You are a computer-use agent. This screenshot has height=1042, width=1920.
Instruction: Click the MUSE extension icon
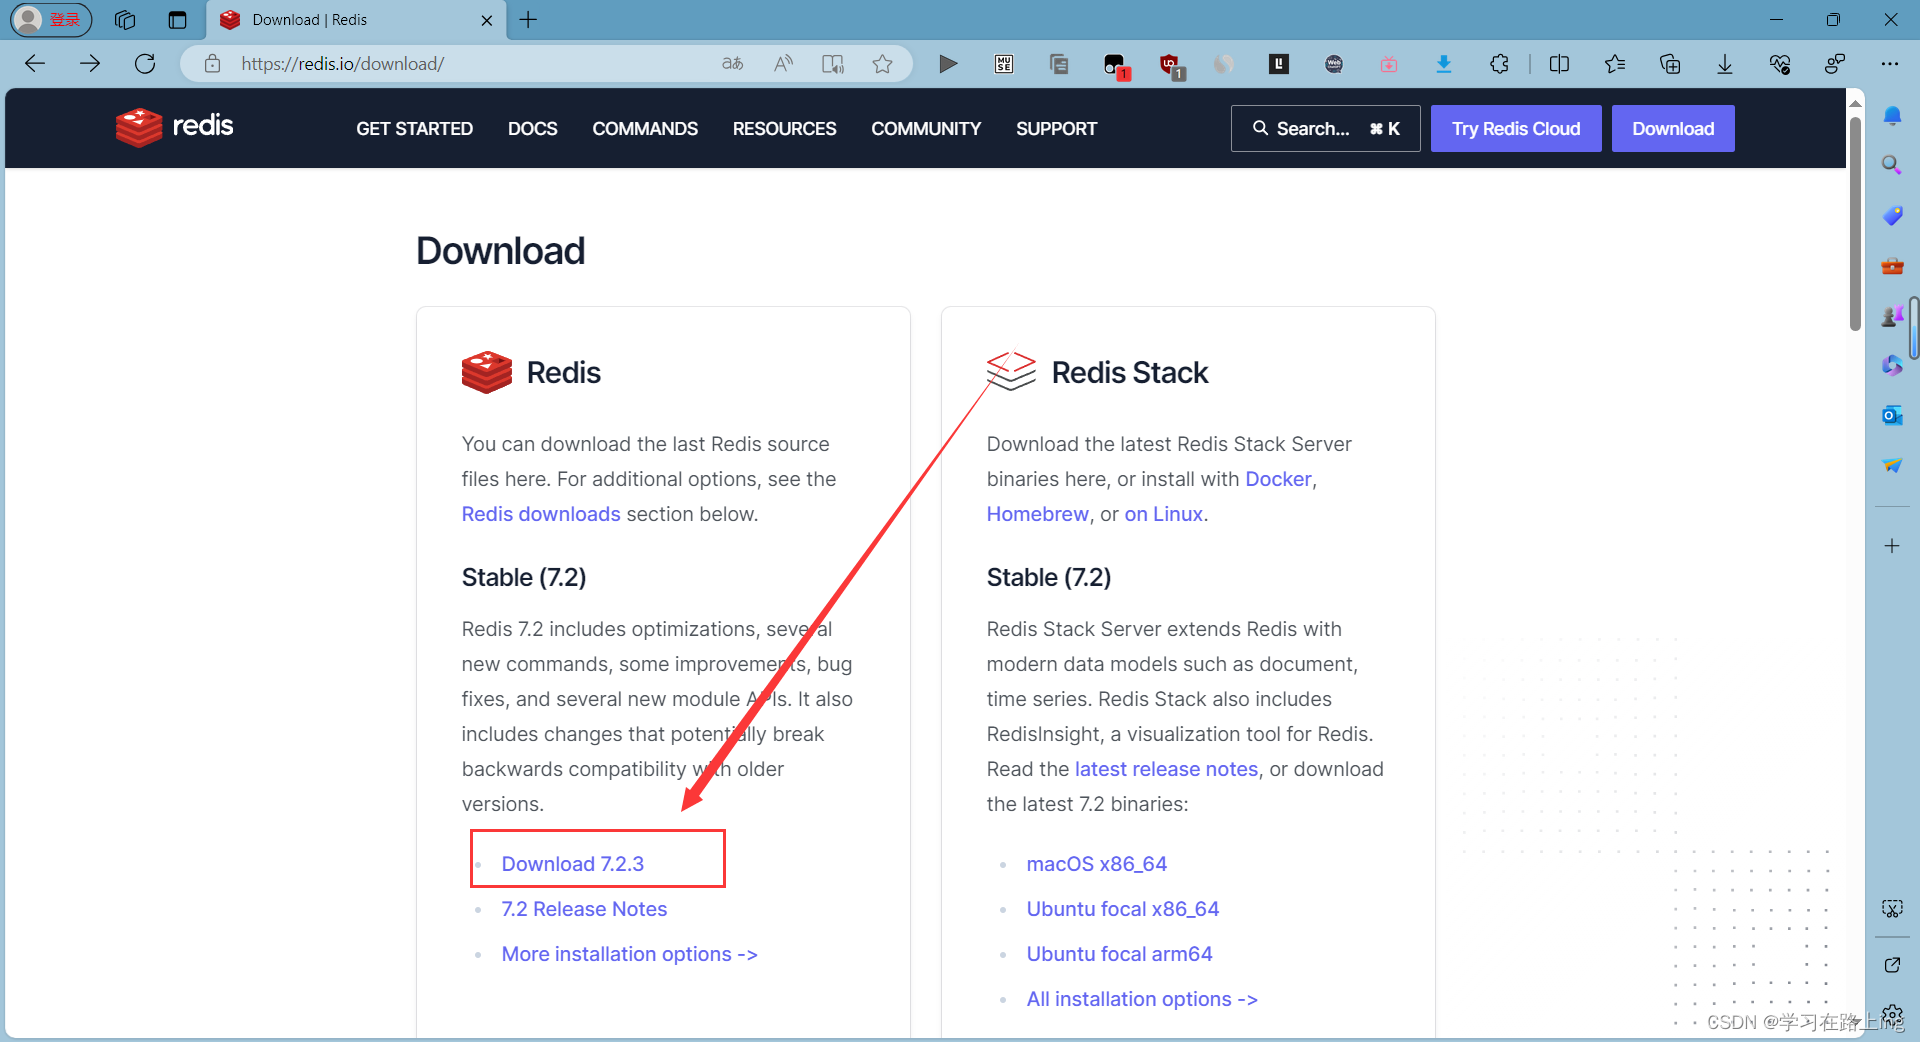tap(1004, 64)
